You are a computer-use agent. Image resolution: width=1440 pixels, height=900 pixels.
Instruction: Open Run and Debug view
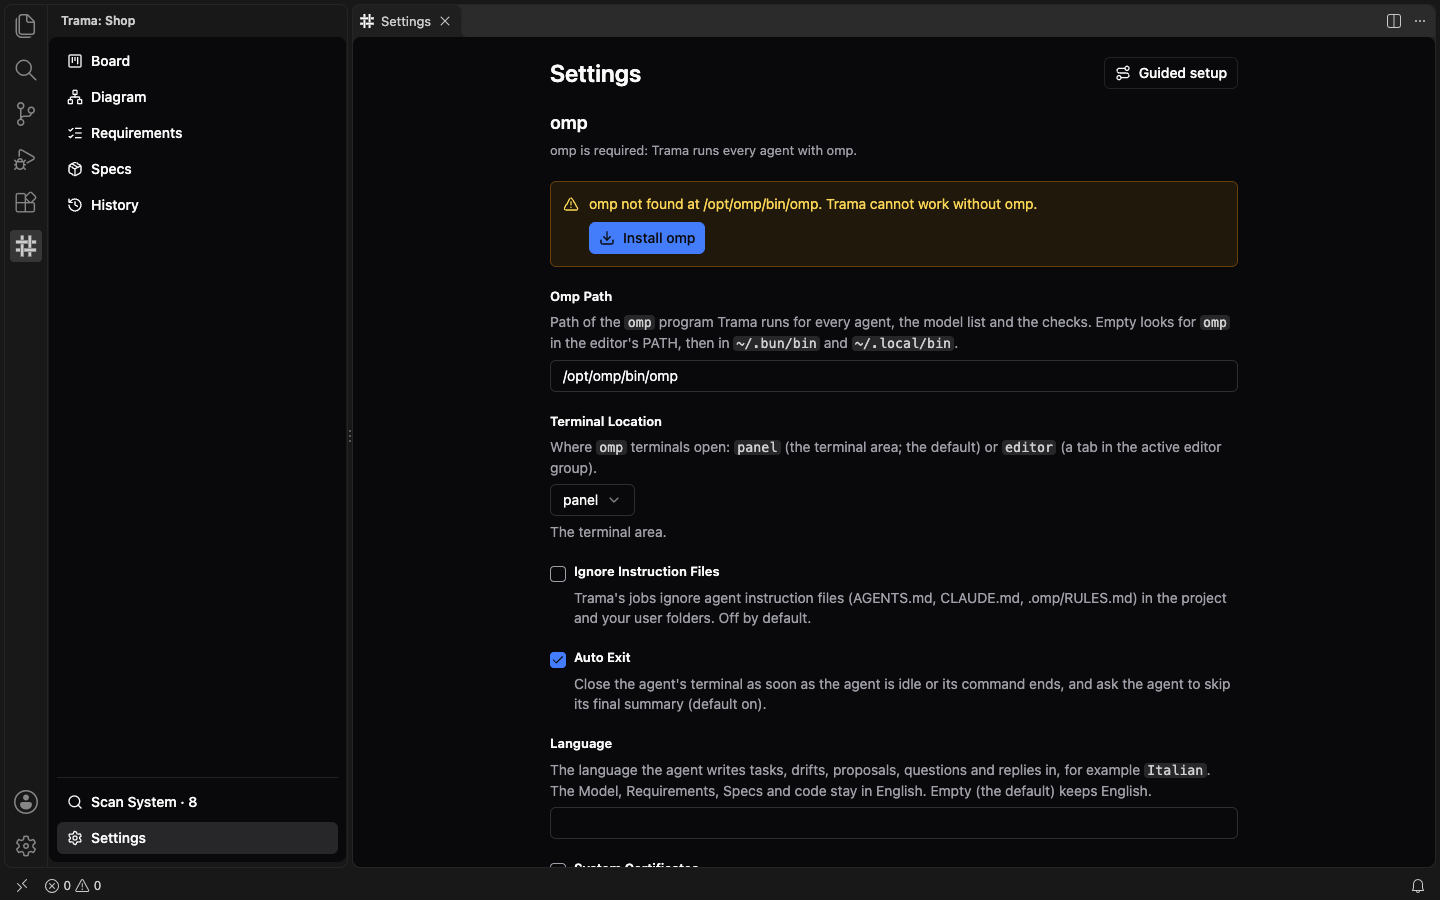tap(26, 158)
